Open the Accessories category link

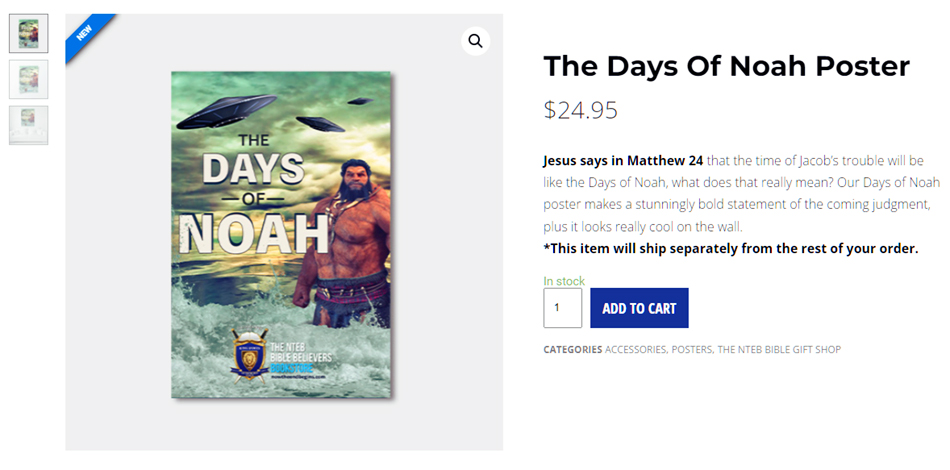[x=636, y=350]
